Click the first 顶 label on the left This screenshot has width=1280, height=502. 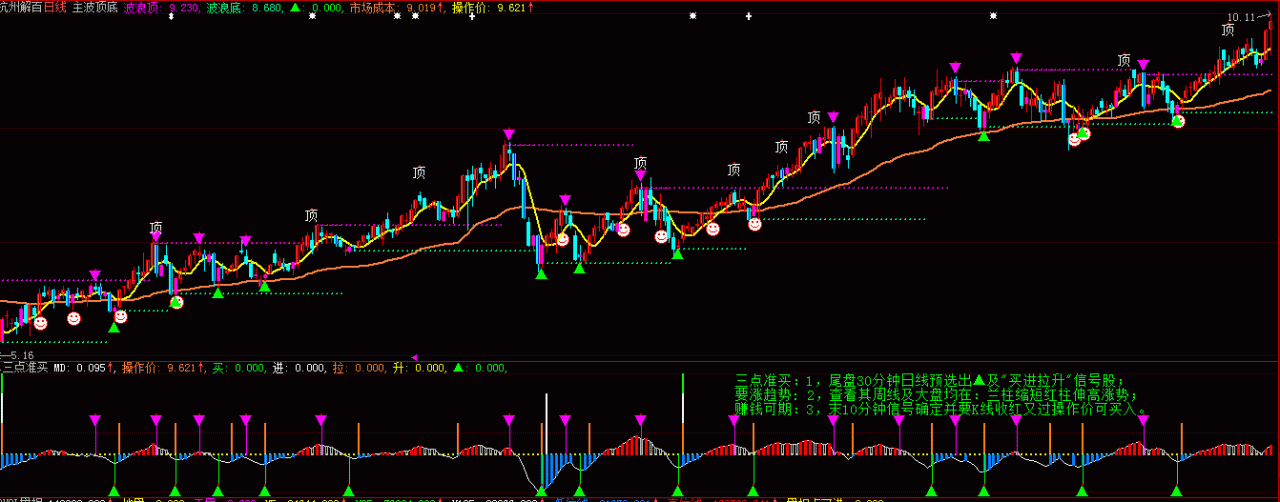[156, 227]
